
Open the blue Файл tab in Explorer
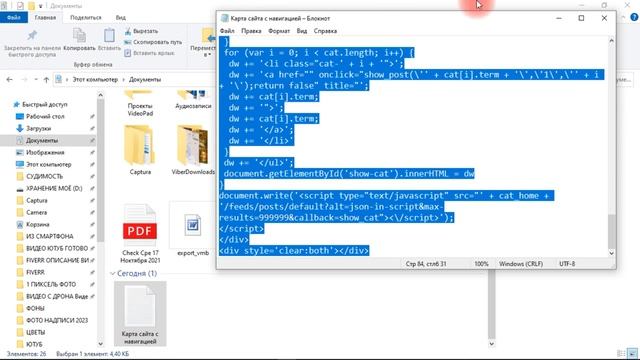coord(14,18)
